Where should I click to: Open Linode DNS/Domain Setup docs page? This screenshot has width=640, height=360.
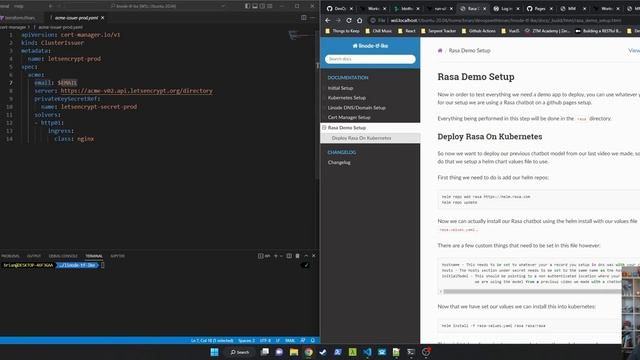356,108
